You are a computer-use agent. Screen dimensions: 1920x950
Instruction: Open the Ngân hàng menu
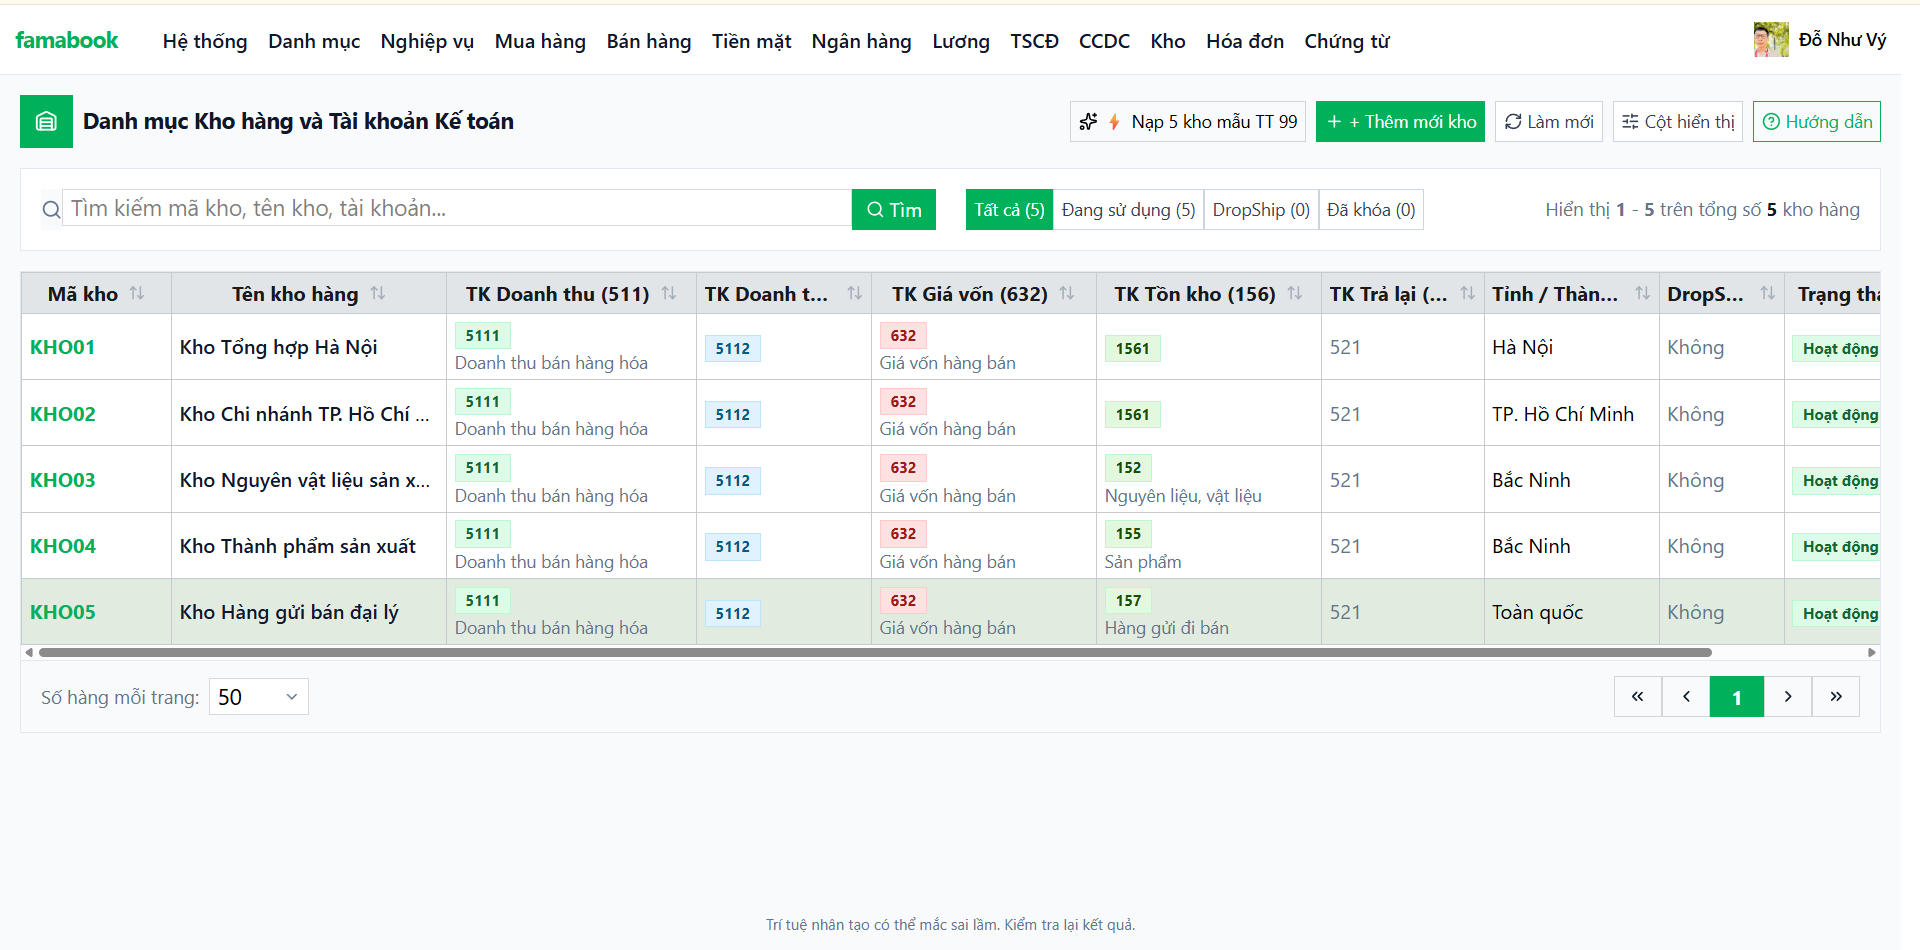coord(862,41)
